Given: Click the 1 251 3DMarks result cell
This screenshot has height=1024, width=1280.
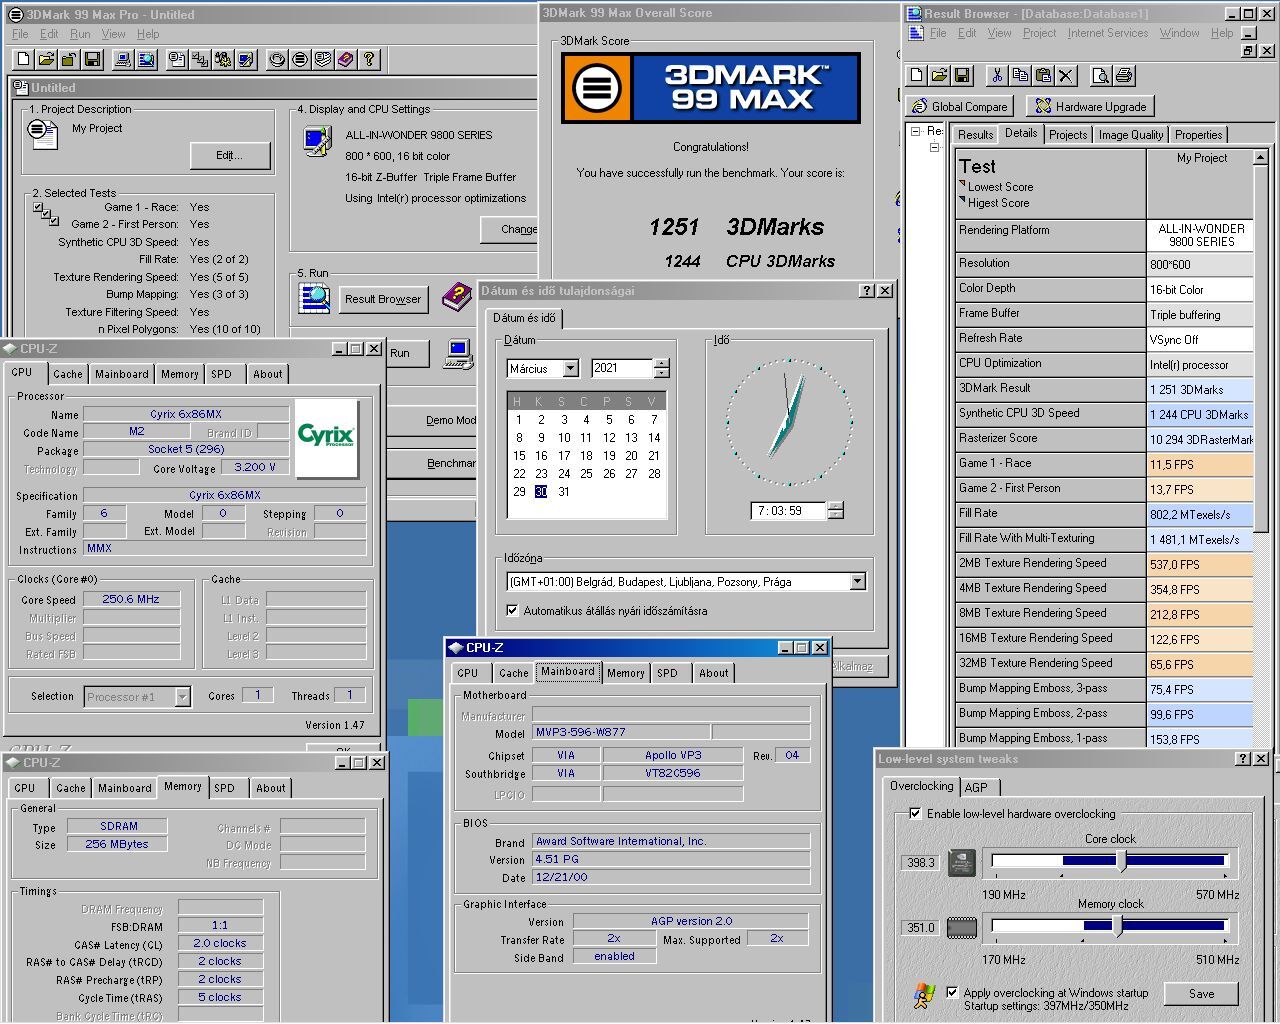Looking at the screenshot, I should (1200, 389).
